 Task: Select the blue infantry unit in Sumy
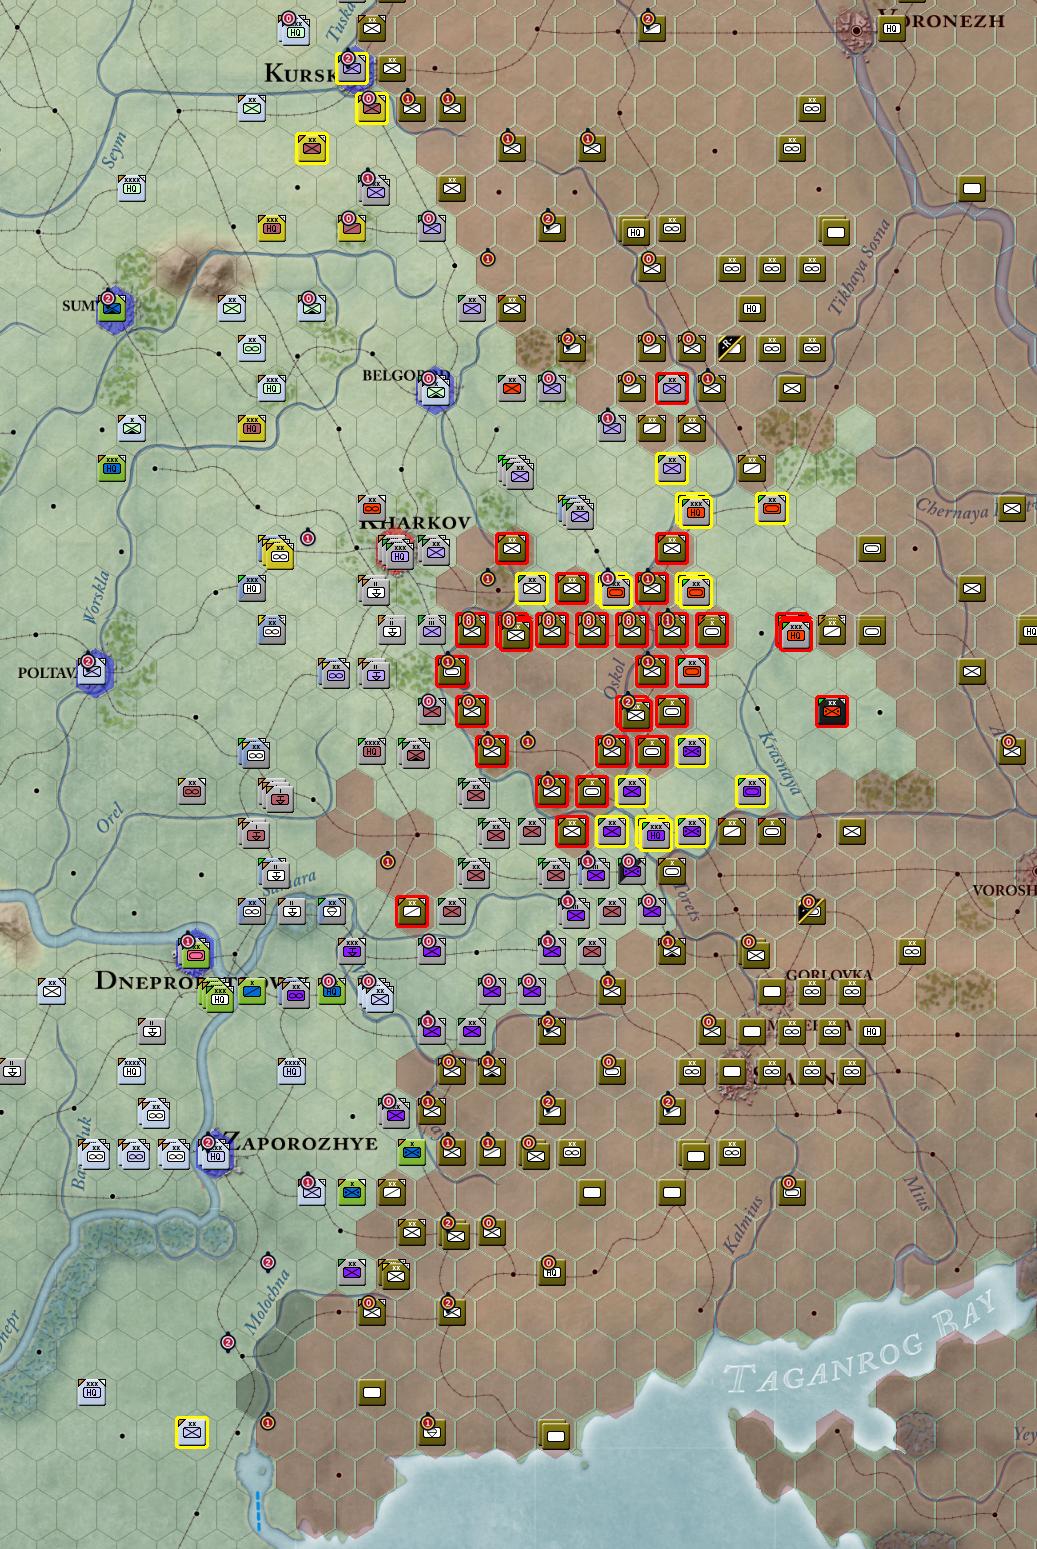(112, 309)
